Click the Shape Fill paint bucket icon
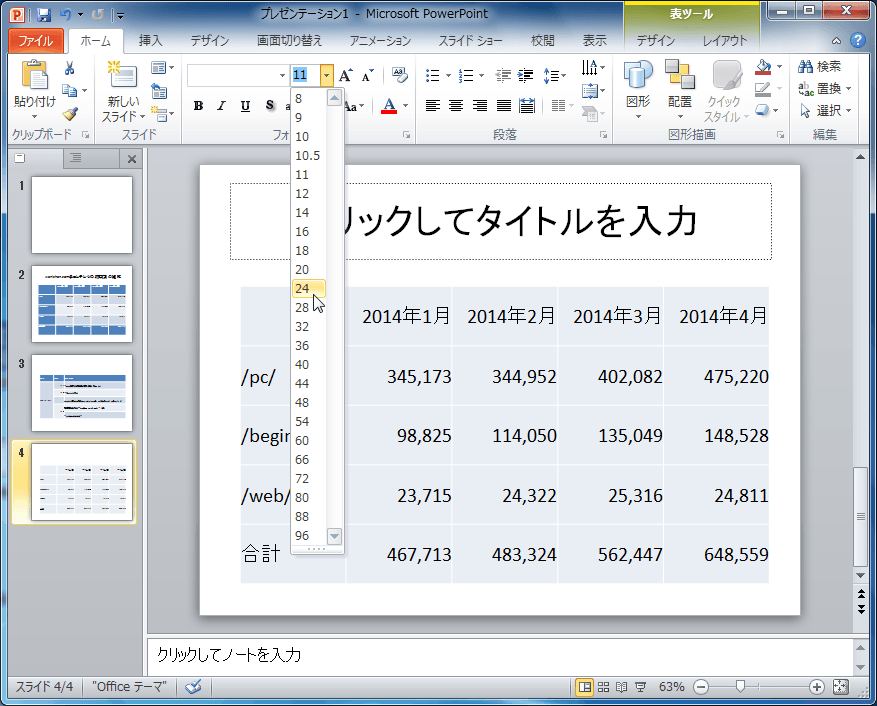The image size is (877, 706). click(x=763, y=67)
